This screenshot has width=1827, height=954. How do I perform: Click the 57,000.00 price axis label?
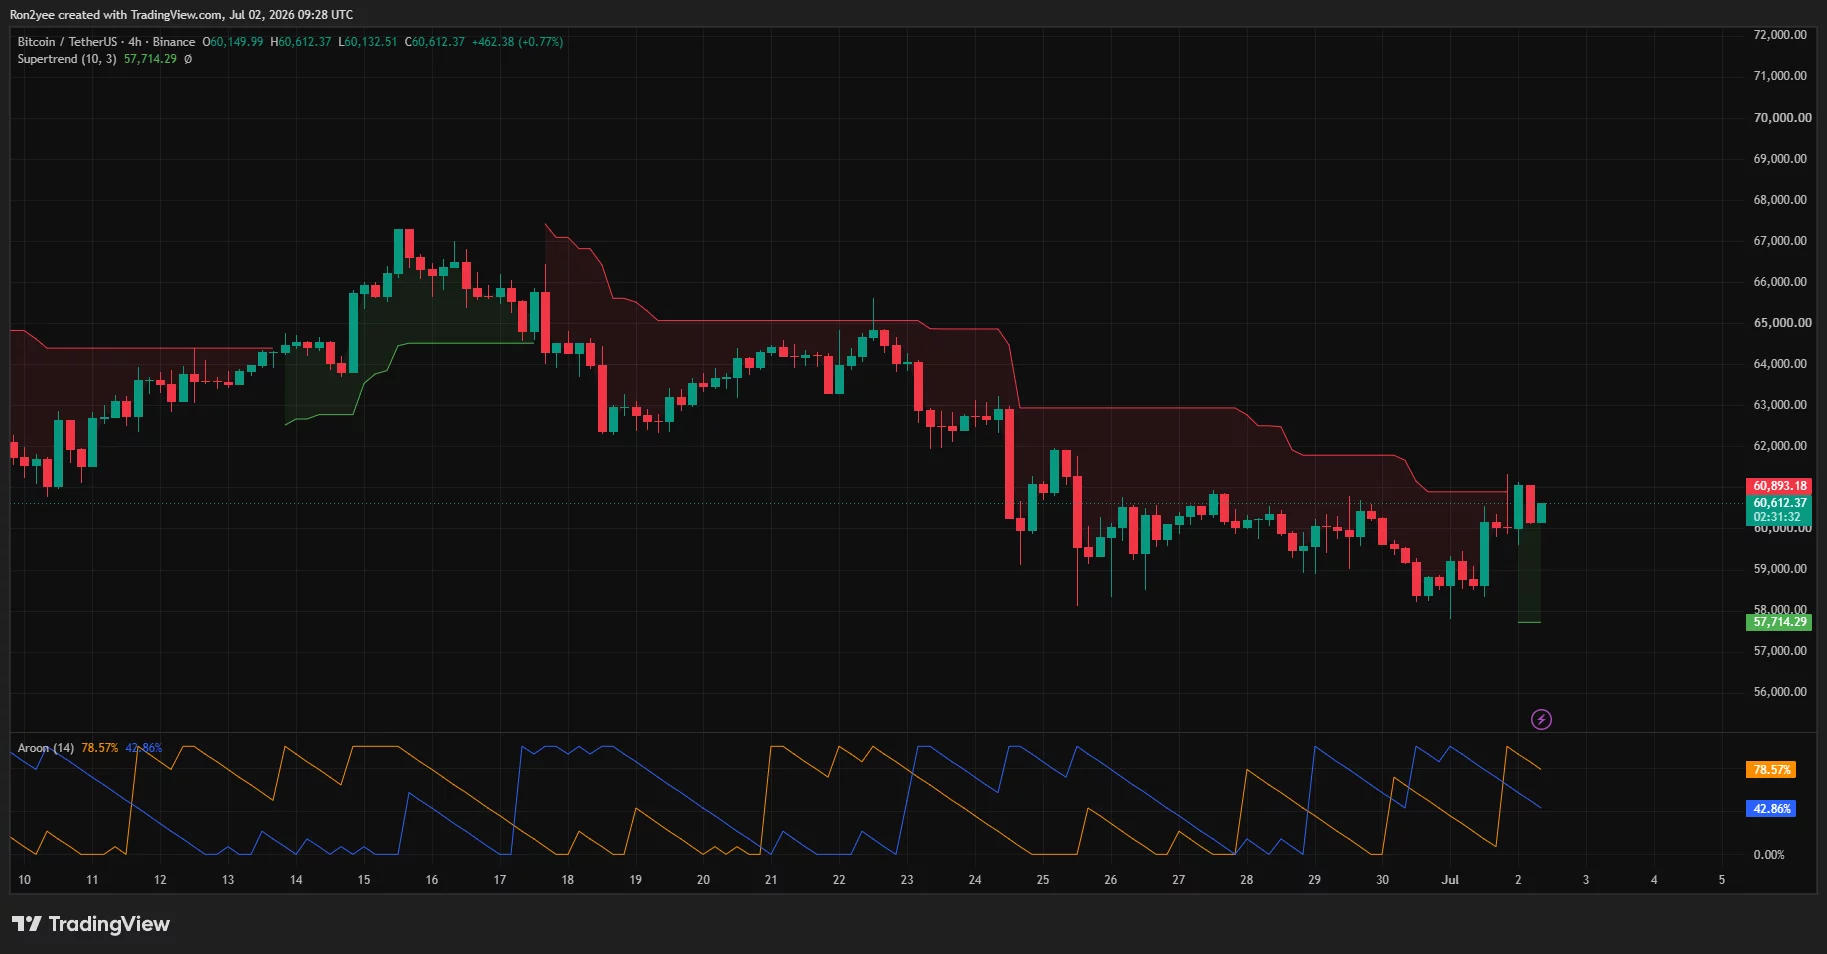pyautogui.click(x=1780, y=651)
